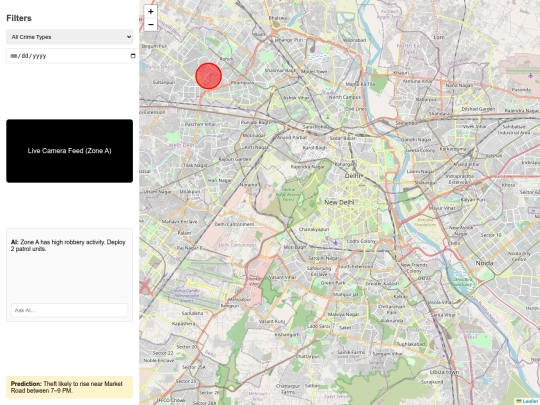The image size is (540, 405).
Task: Open the calendar picker in date filter
Action: 133,56
